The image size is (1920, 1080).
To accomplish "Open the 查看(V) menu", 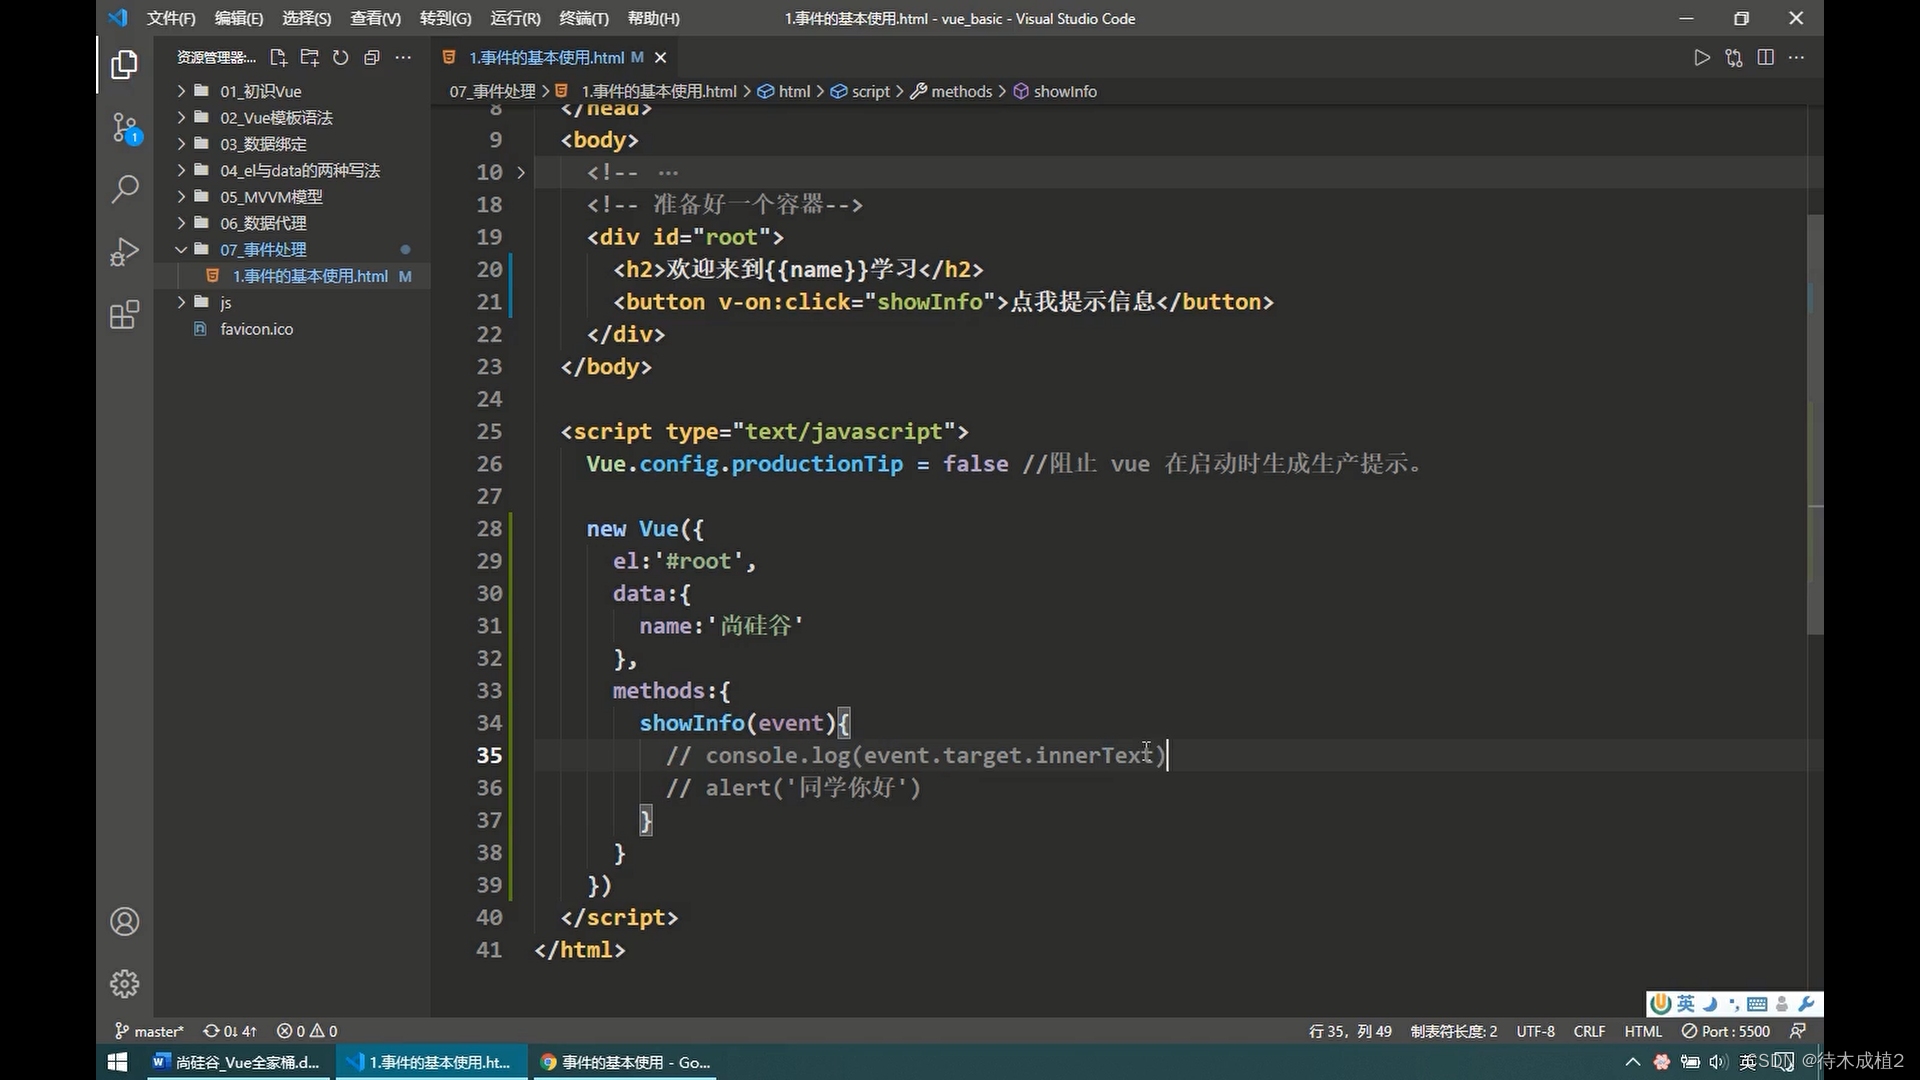I will pos(375,18).
